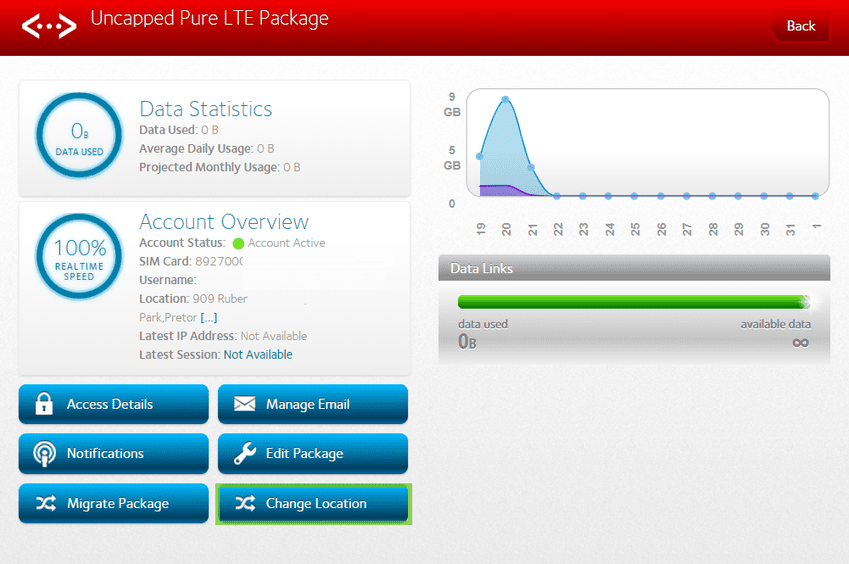Click the envelope icon on Manage Email
The width and height of the screenshot is (849, 564).
tap(244, 404)
